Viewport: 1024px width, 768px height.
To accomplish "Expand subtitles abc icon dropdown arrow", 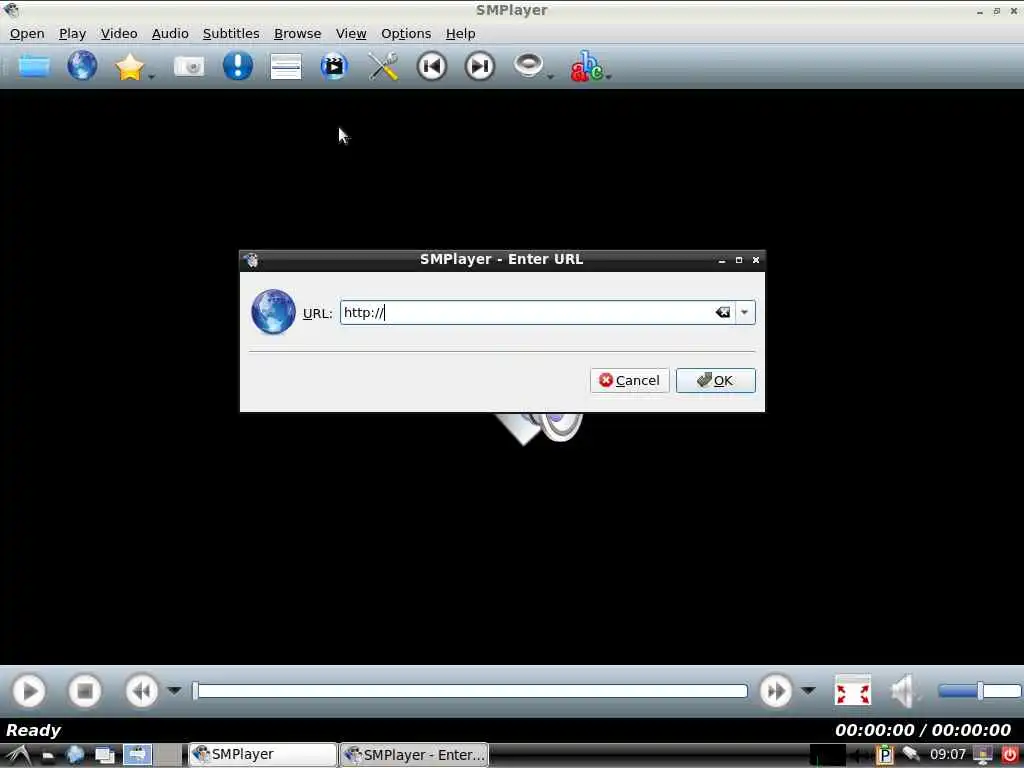I will pos(609,77).
